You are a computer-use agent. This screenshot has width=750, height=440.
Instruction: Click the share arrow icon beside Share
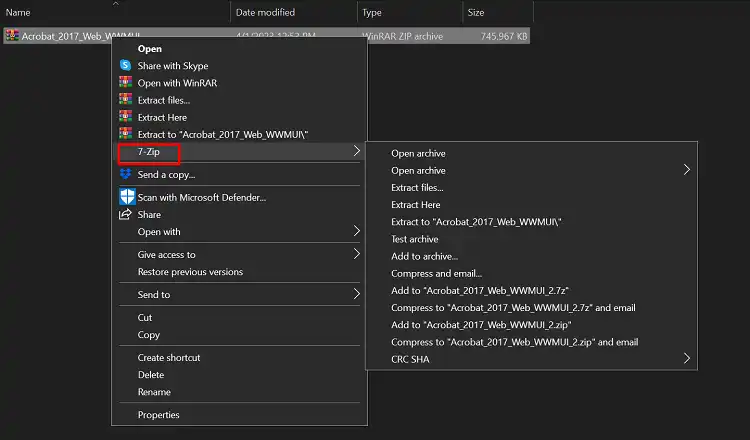[x=125, y=214]
